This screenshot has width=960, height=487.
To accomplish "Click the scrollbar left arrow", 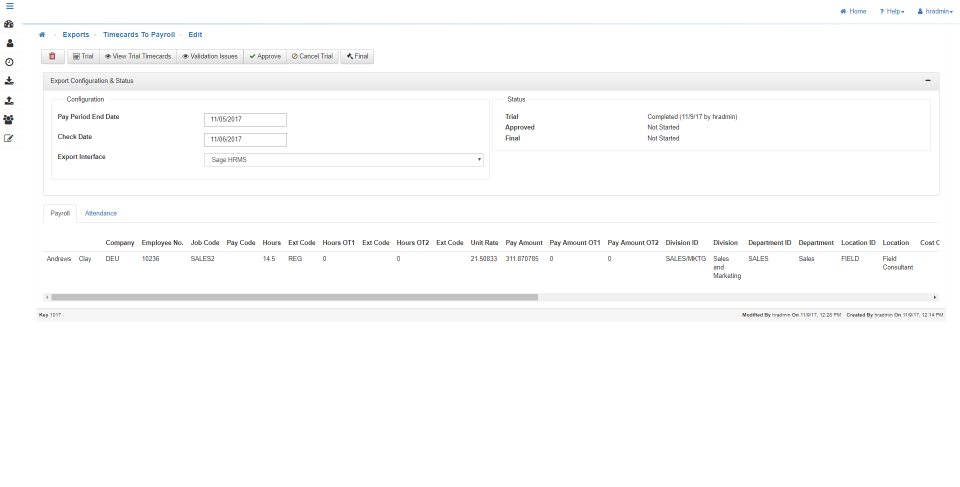I will tap(47, 297).
